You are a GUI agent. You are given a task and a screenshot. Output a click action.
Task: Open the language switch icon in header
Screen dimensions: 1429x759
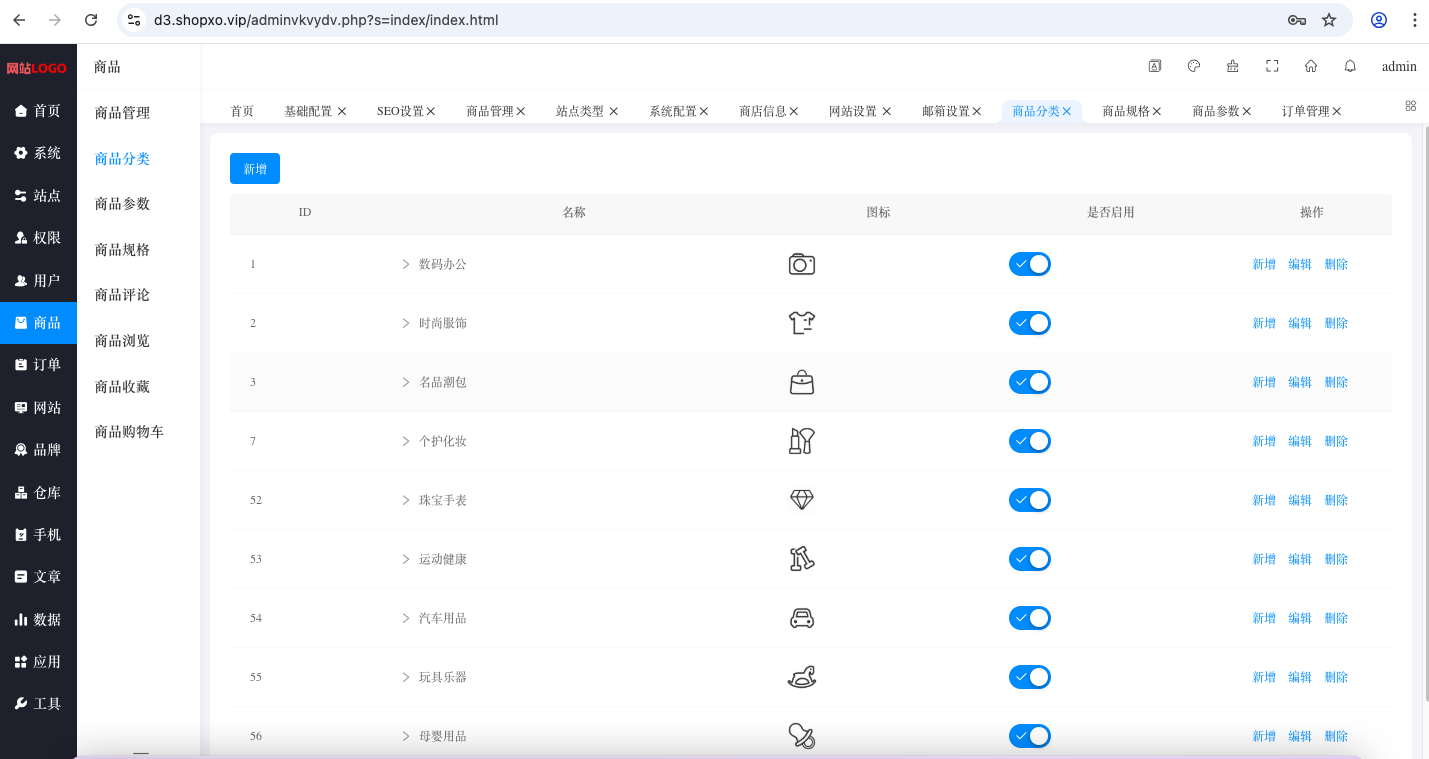1154,66
